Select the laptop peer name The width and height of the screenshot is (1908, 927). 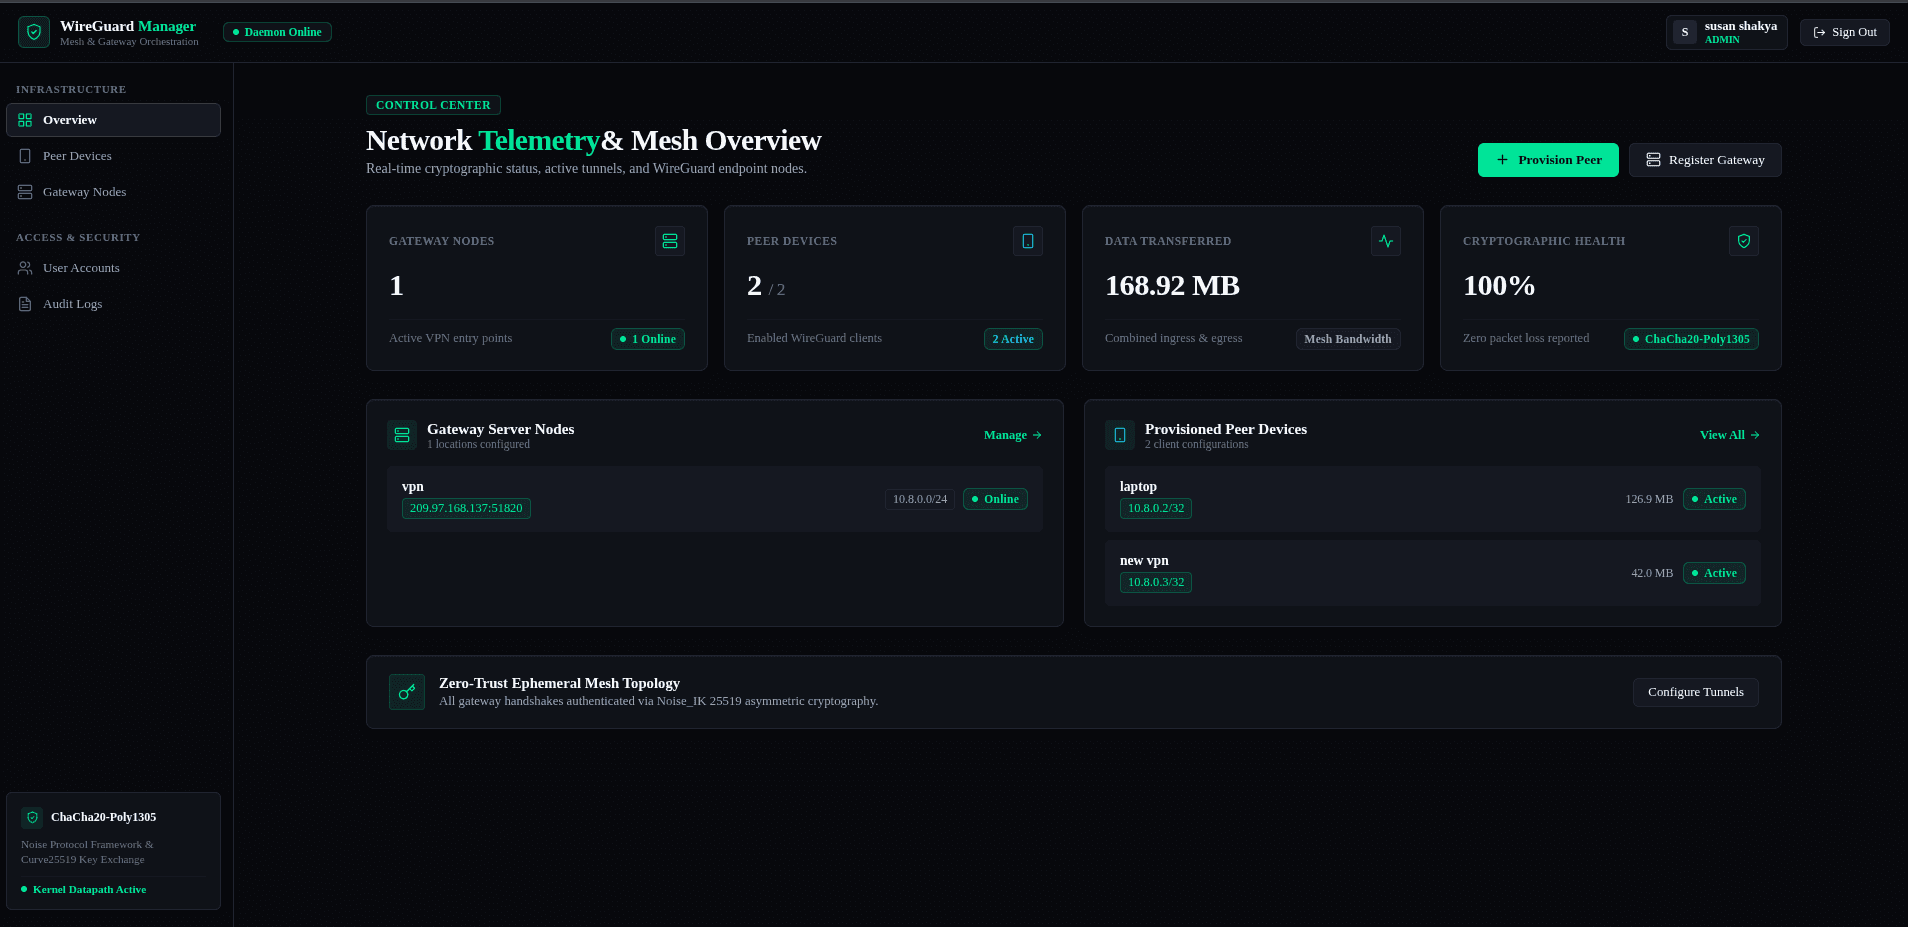point(1138,486)
